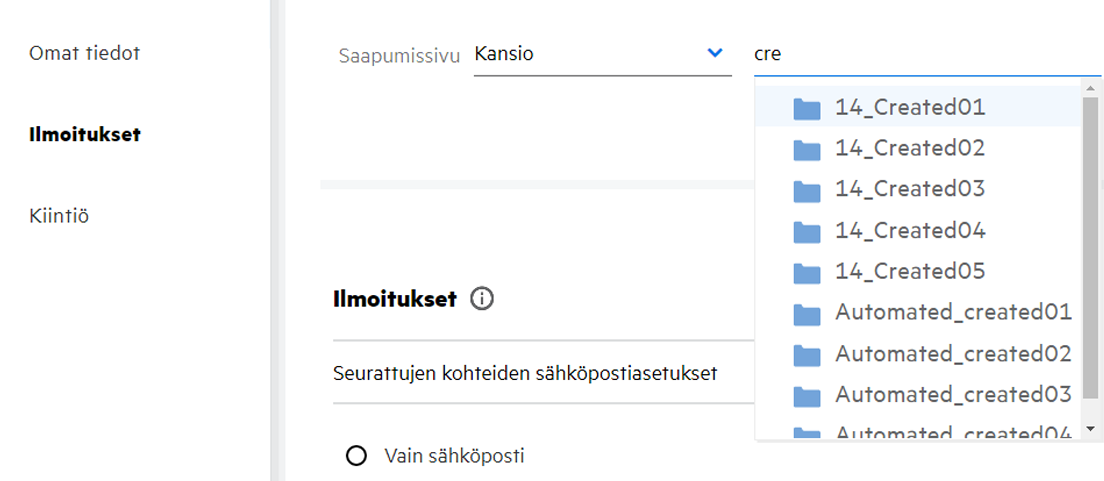
Task: Click the folder icon beside Automated_created01
Action: [807, 313]
